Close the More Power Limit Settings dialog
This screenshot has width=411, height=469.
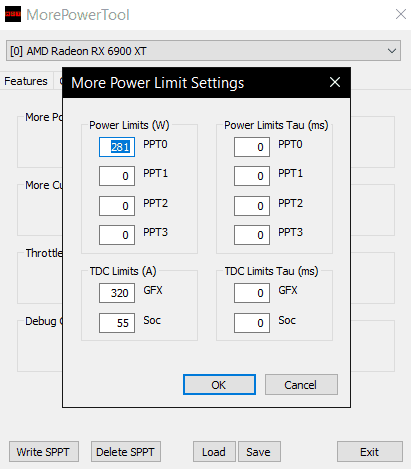click(x=335, y=82)
